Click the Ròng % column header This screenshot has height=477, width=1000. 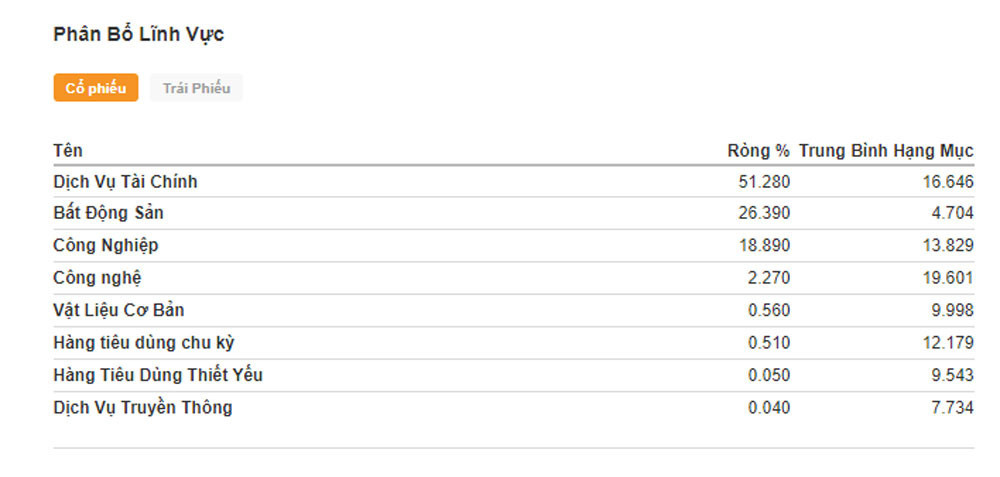tap(758, 151)
